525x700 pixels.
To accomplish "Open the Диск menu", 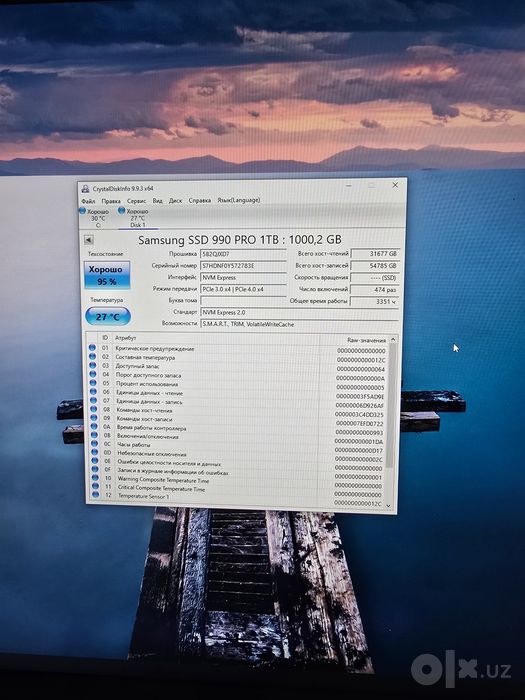I will [x=175, y=200].
